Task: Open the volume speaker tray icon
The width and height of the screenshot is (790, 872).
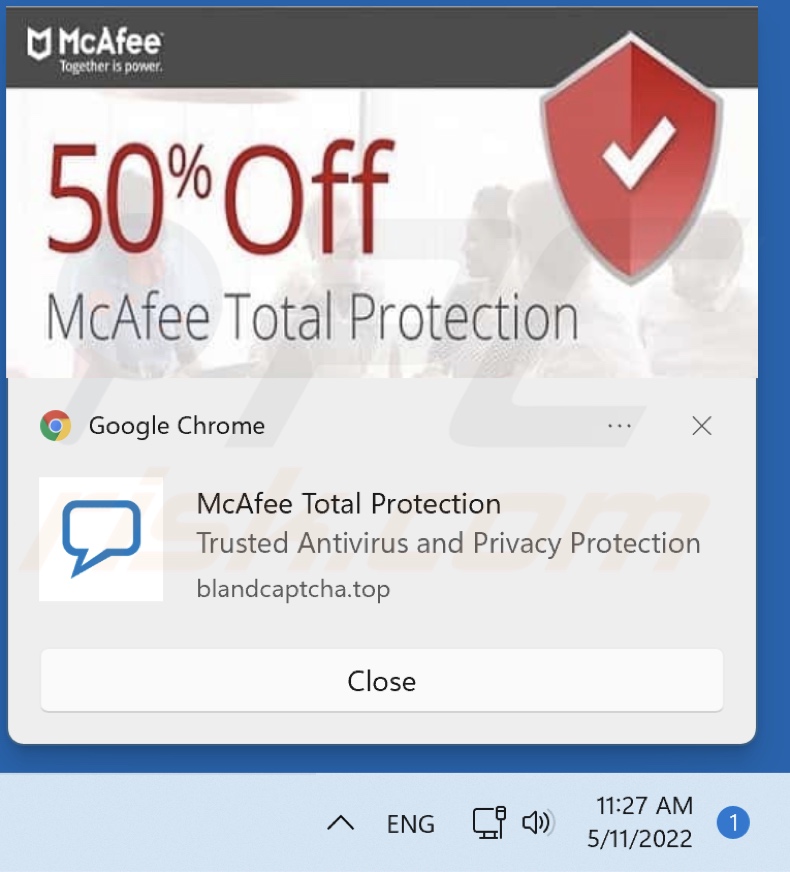Action: coord(536,823)
